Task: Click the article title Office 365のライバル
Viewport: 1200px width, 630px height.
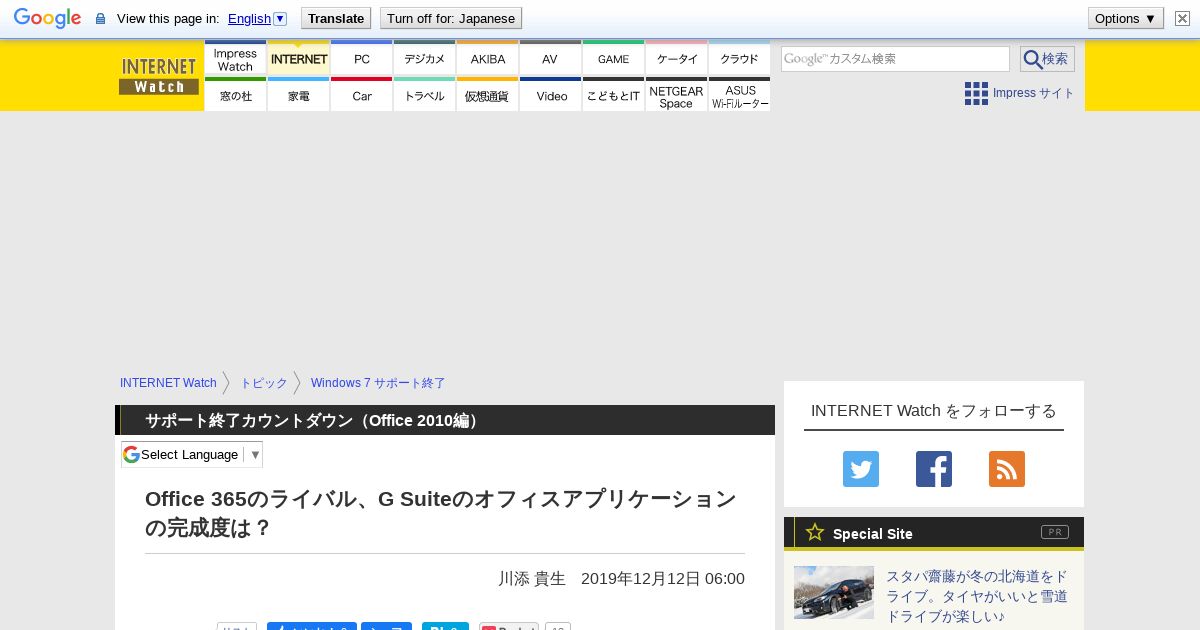Action: [441, 512]
